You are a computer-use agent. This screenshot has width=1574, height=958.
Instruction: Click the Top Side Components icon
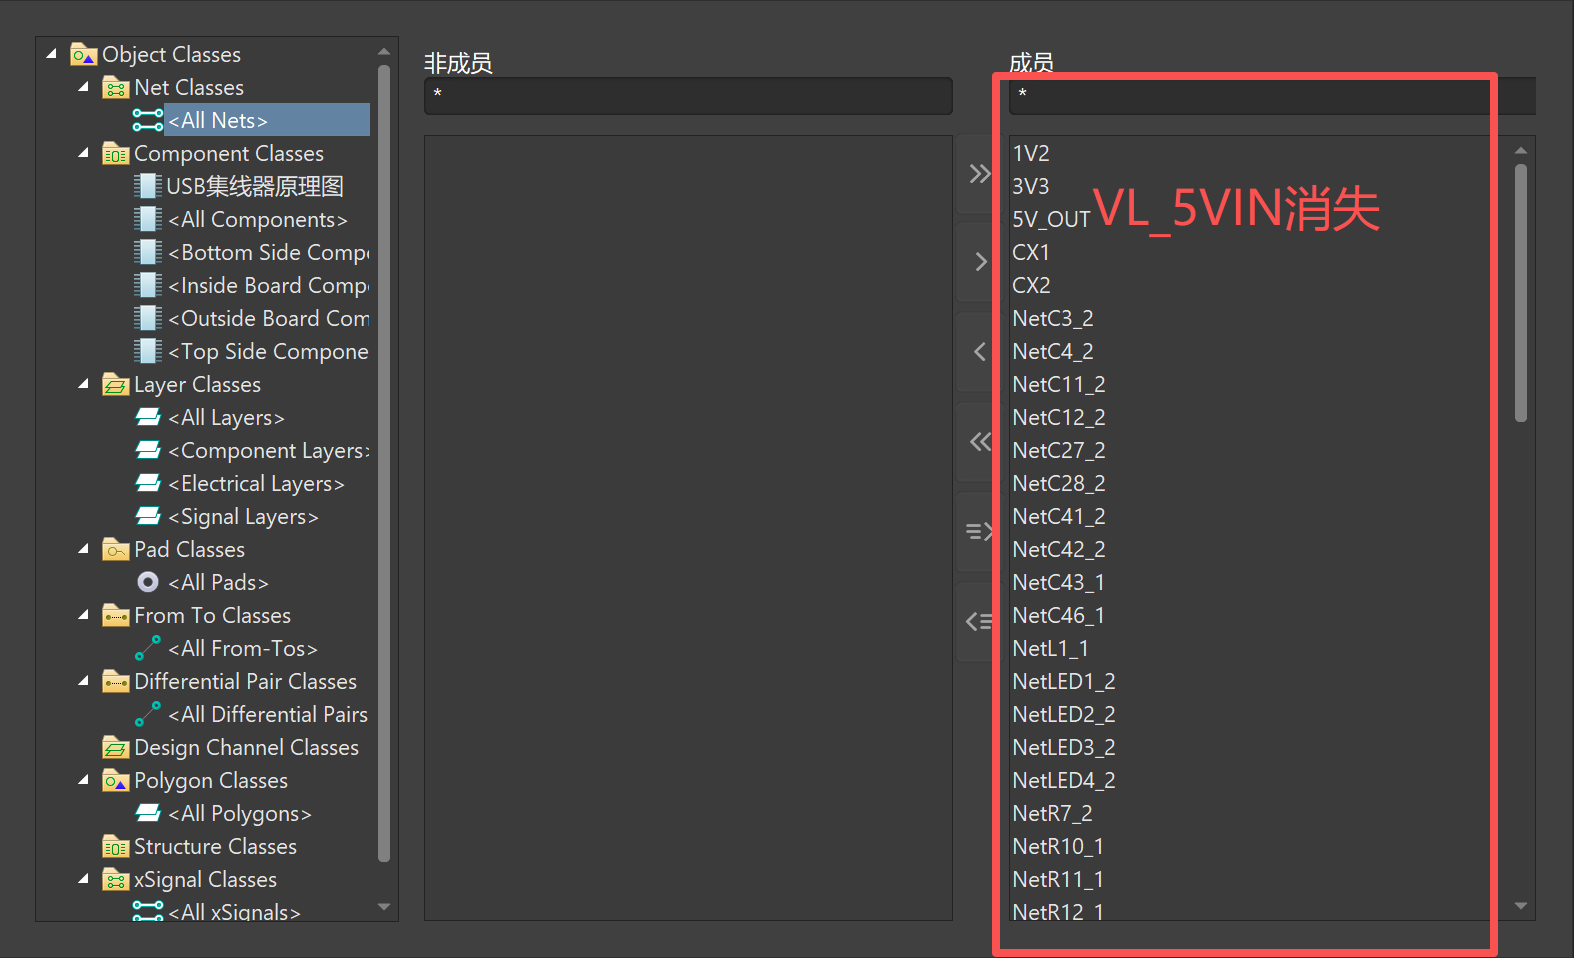(148, 351)
